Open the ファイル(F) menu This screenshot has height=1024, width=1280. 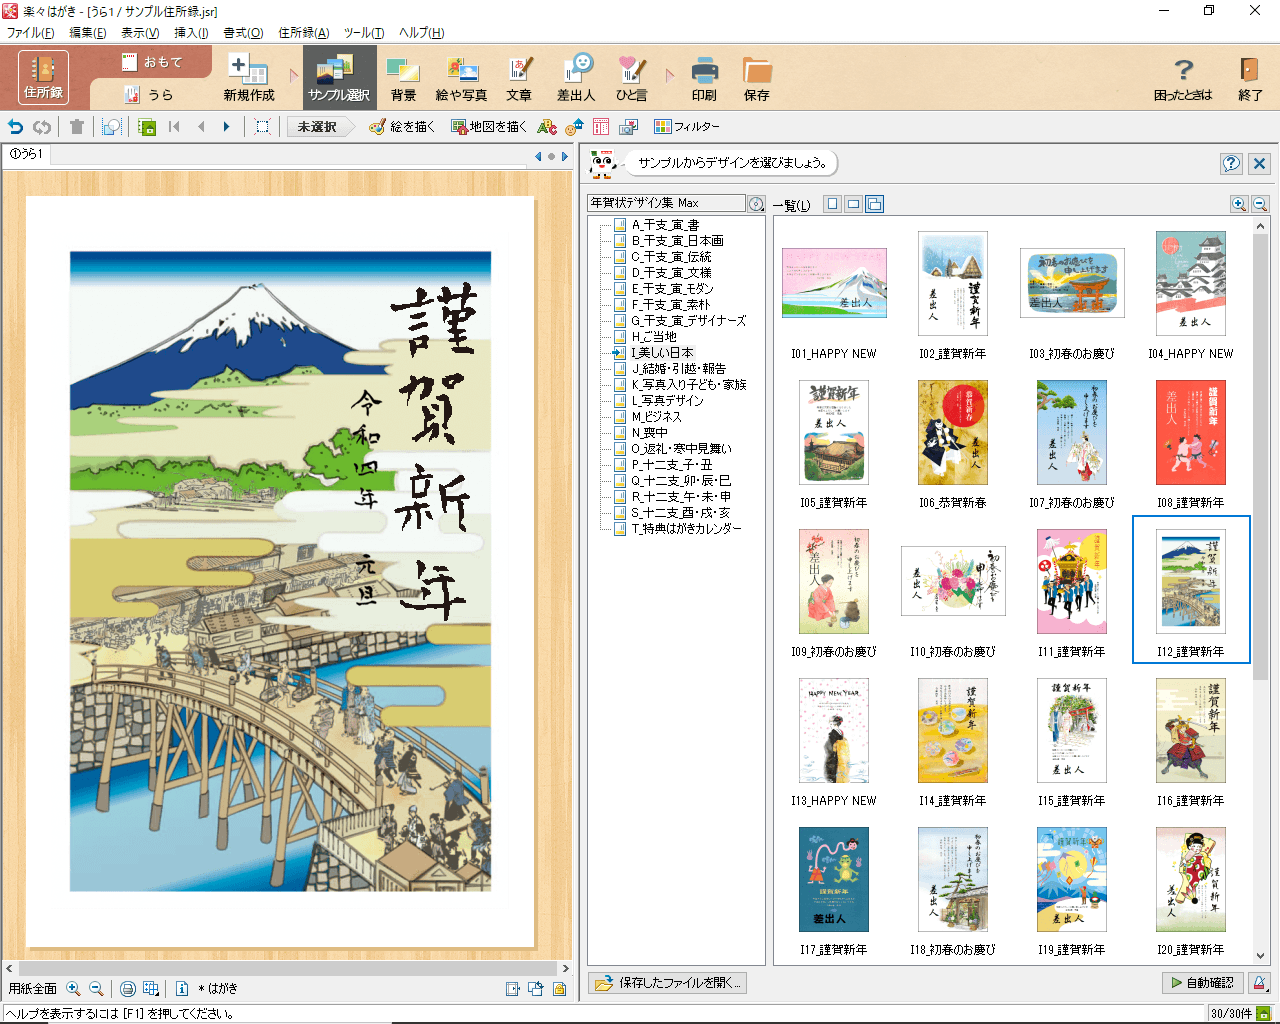[31, 33]
